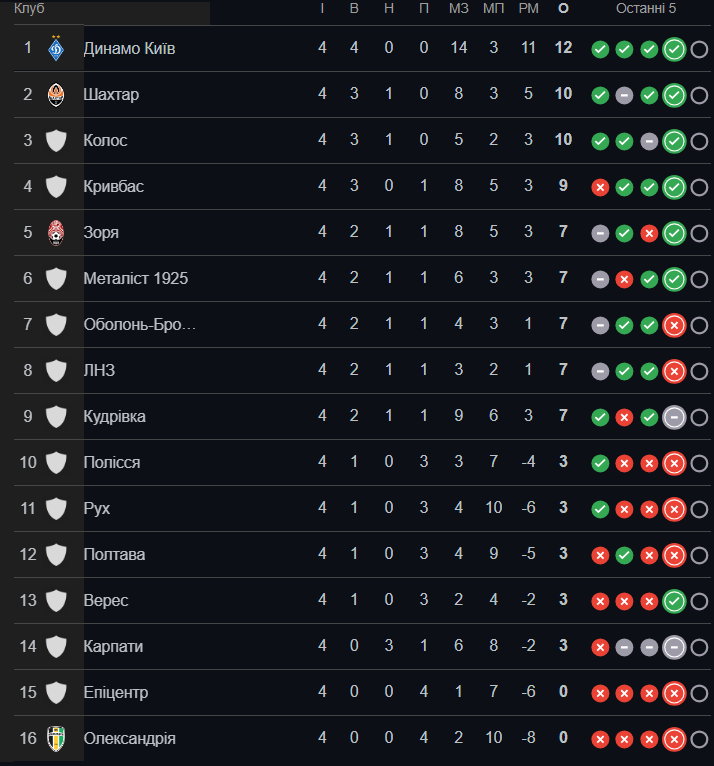This screenshot has width=714, height=766.
Task: Click the Останні 5 column header
Action: tap(646, 8)
